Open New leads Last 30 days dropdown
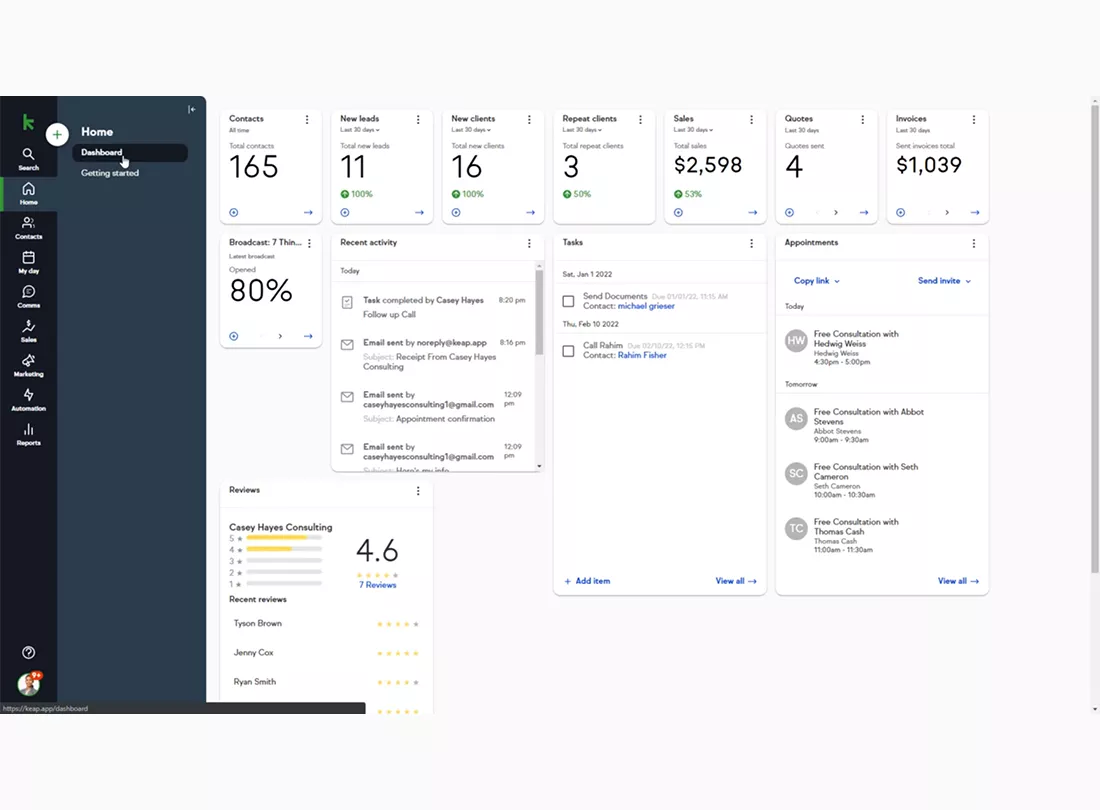Viewport: 1100px width, 810px height. click(x=360, y=130)
